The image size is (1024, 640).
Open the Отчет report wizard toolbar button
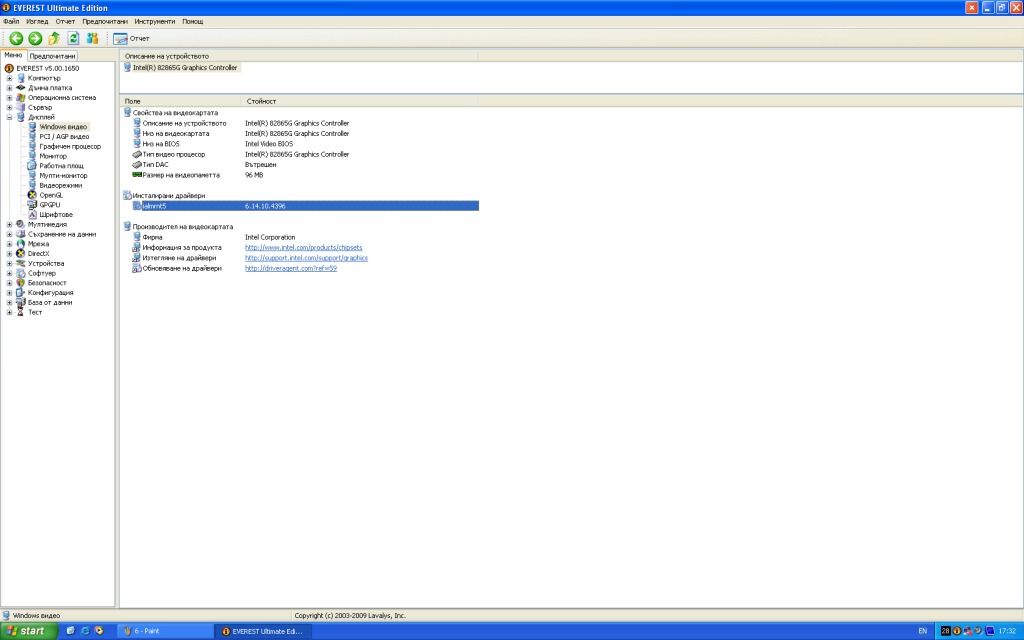[131, 39]
